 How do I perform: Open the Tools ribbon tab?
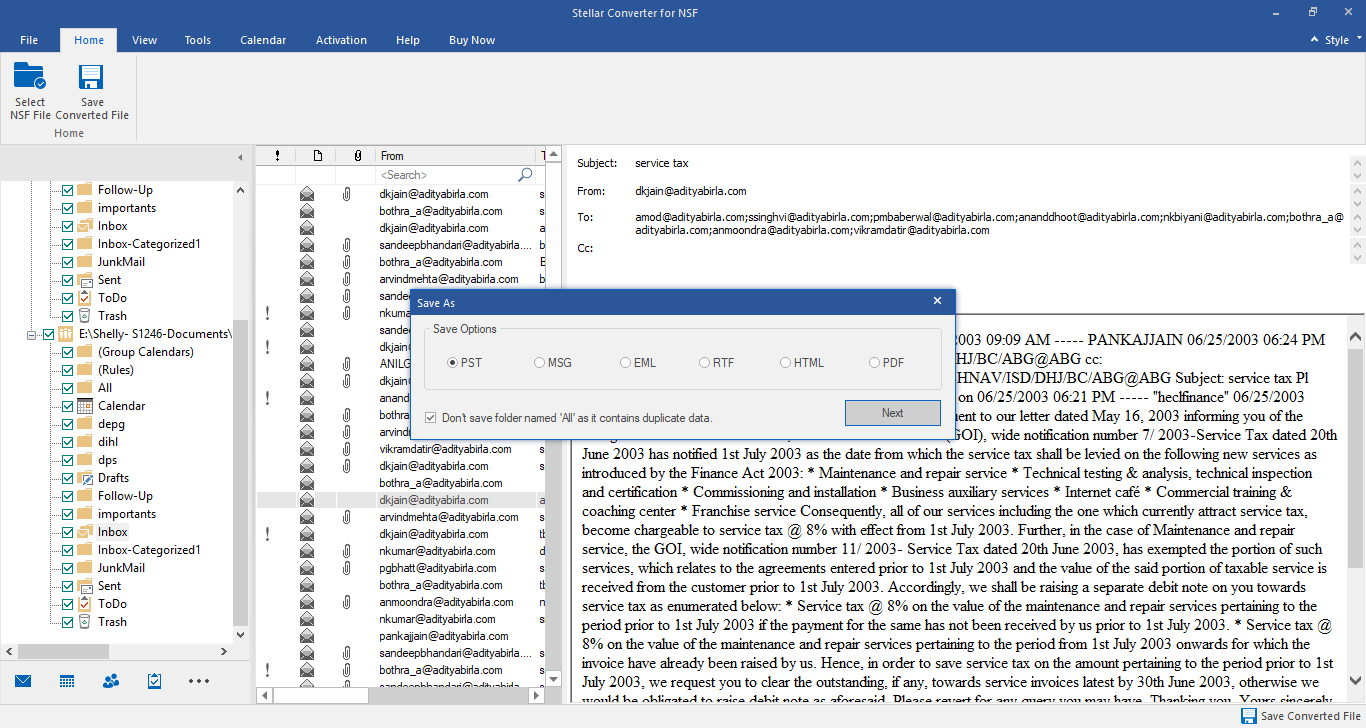click(x=198, y=40)
